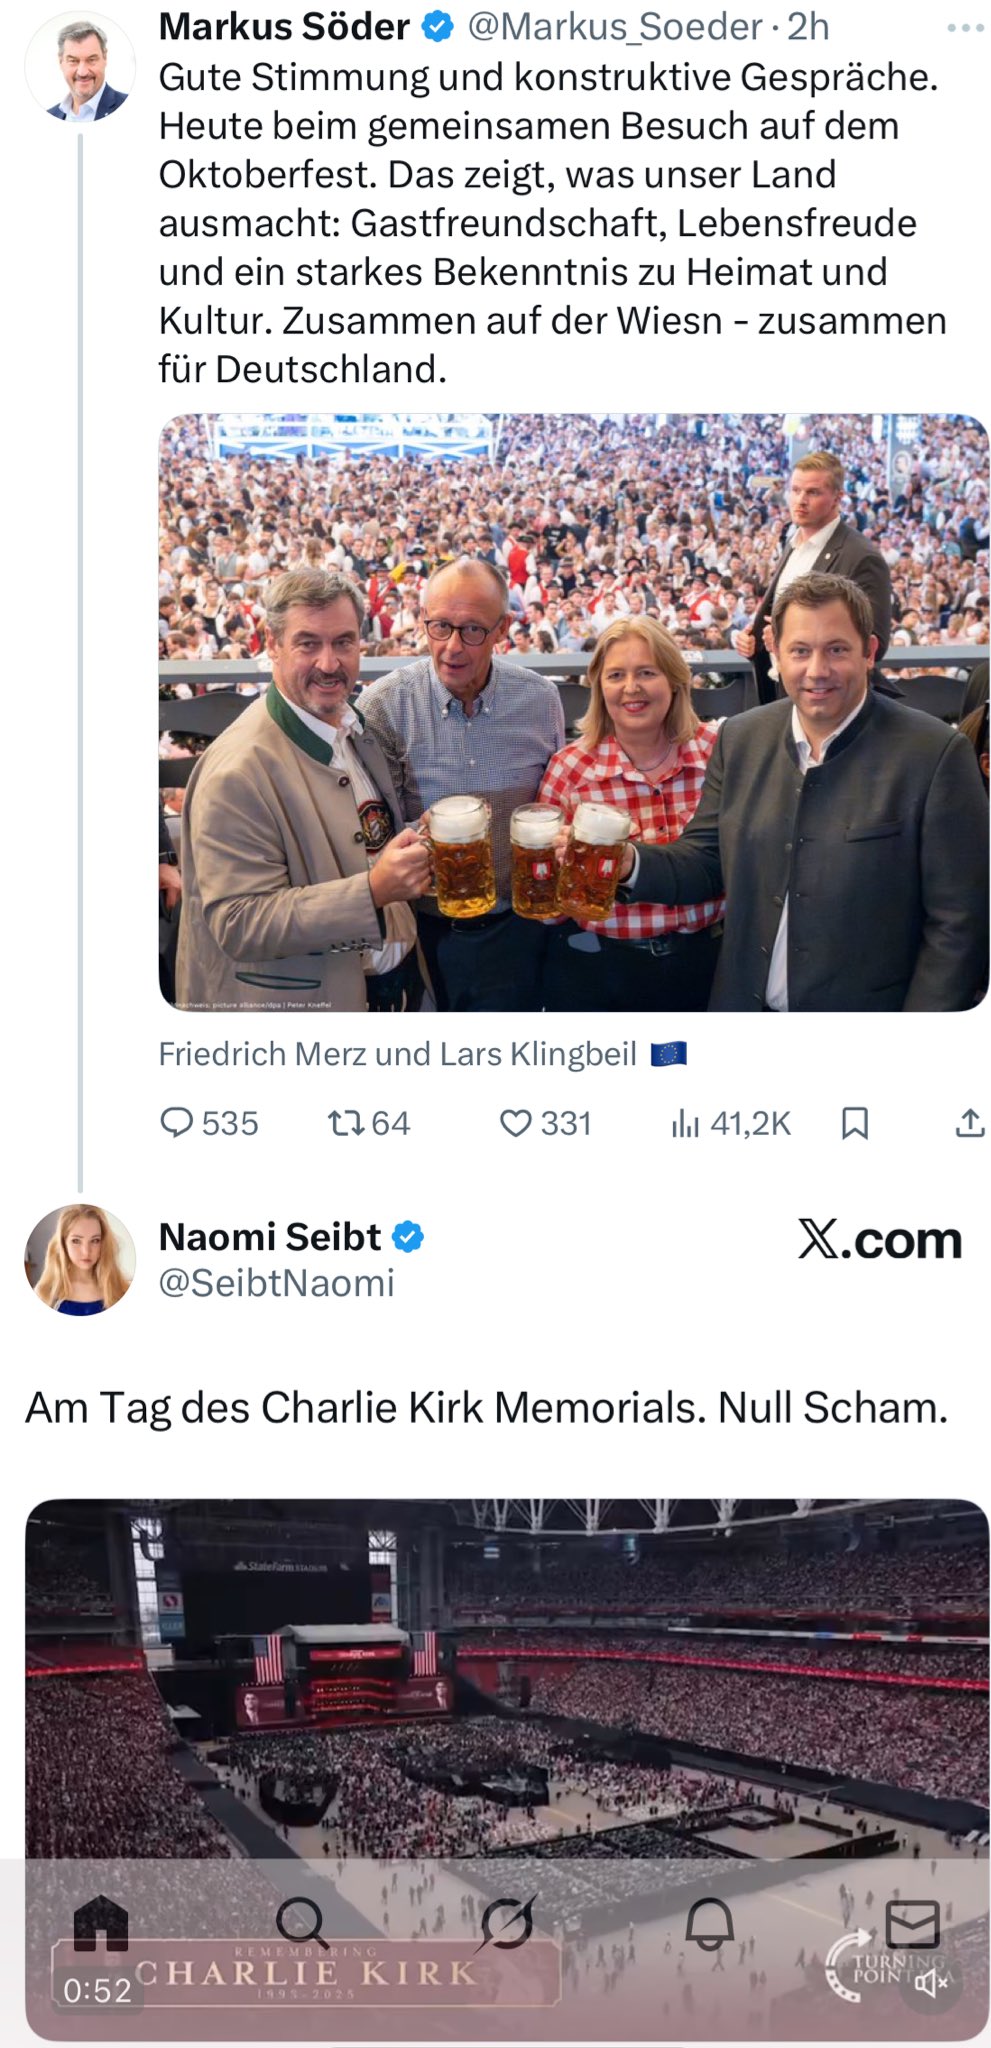Open the Search tab

point(301,1923)
